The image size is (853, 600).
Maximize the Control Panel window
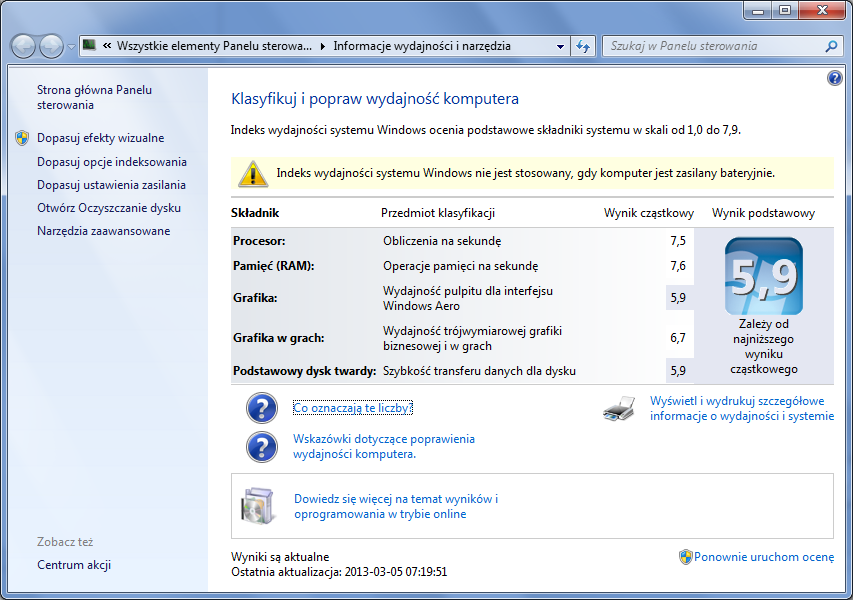click(x=784, y=10)
